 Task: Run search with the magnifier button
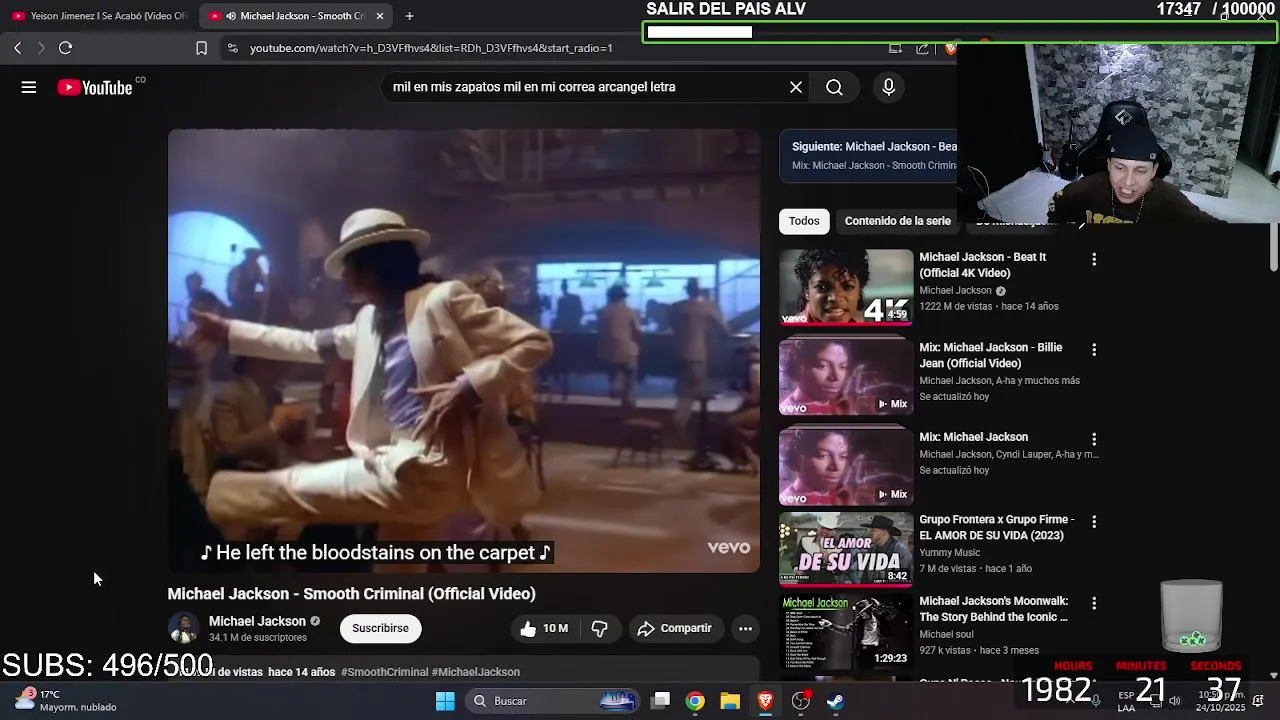(x=834, y=87)
